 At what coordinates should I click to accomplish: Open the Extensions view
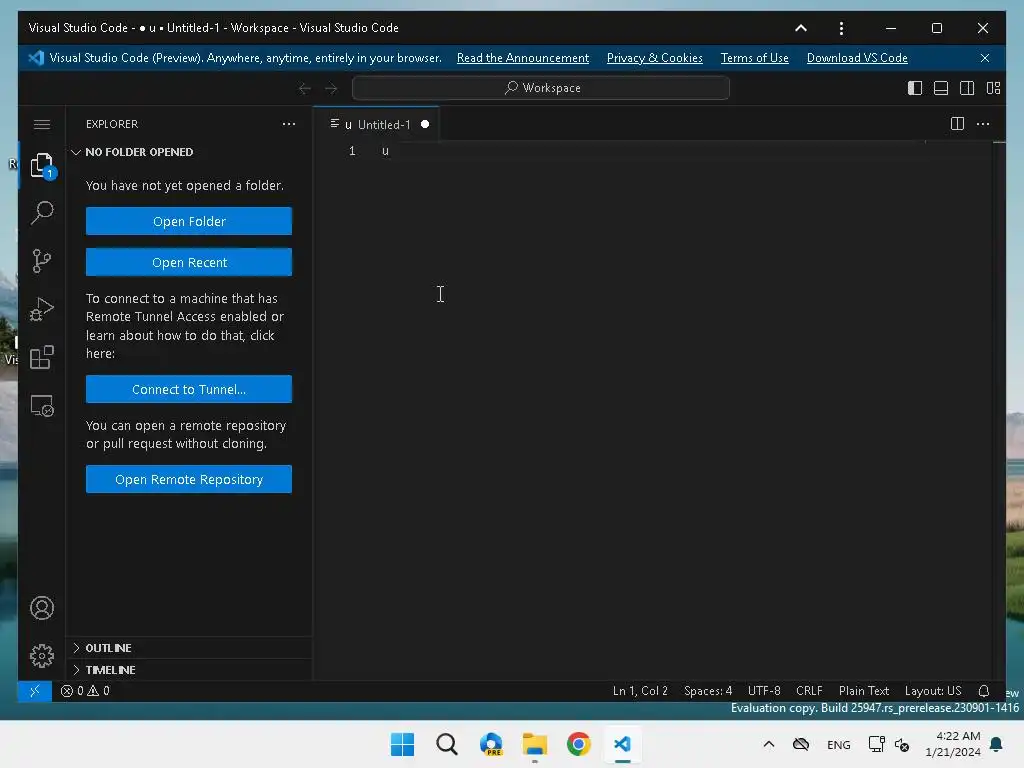(42, 357)
